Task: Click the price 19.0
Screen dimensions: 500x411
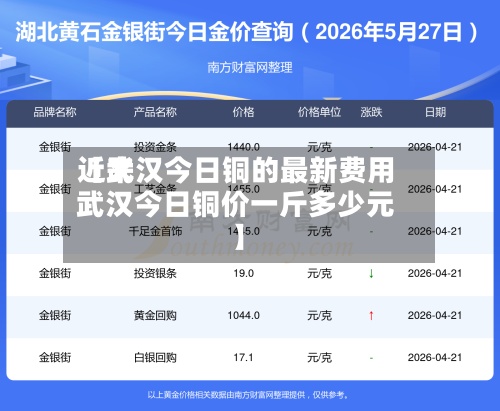Action: (x=243, y=273)
